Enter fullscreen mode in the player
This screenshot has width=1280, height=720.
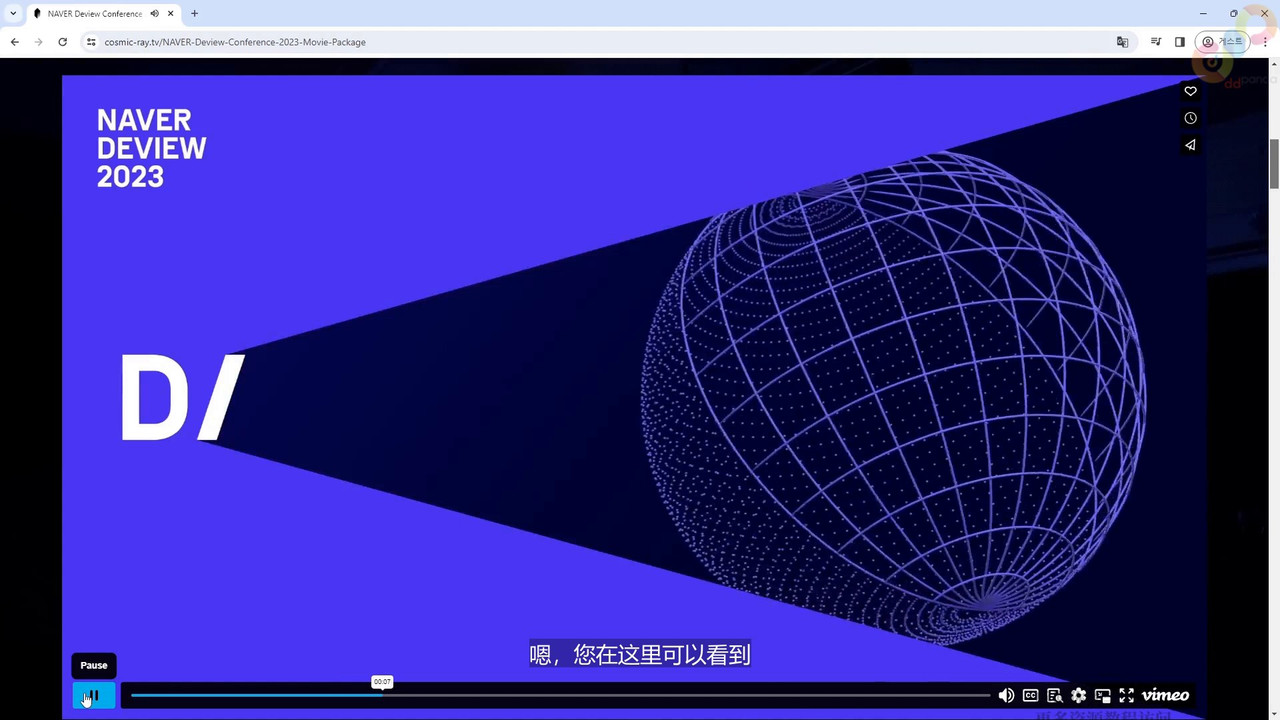tap(1126, 695)
